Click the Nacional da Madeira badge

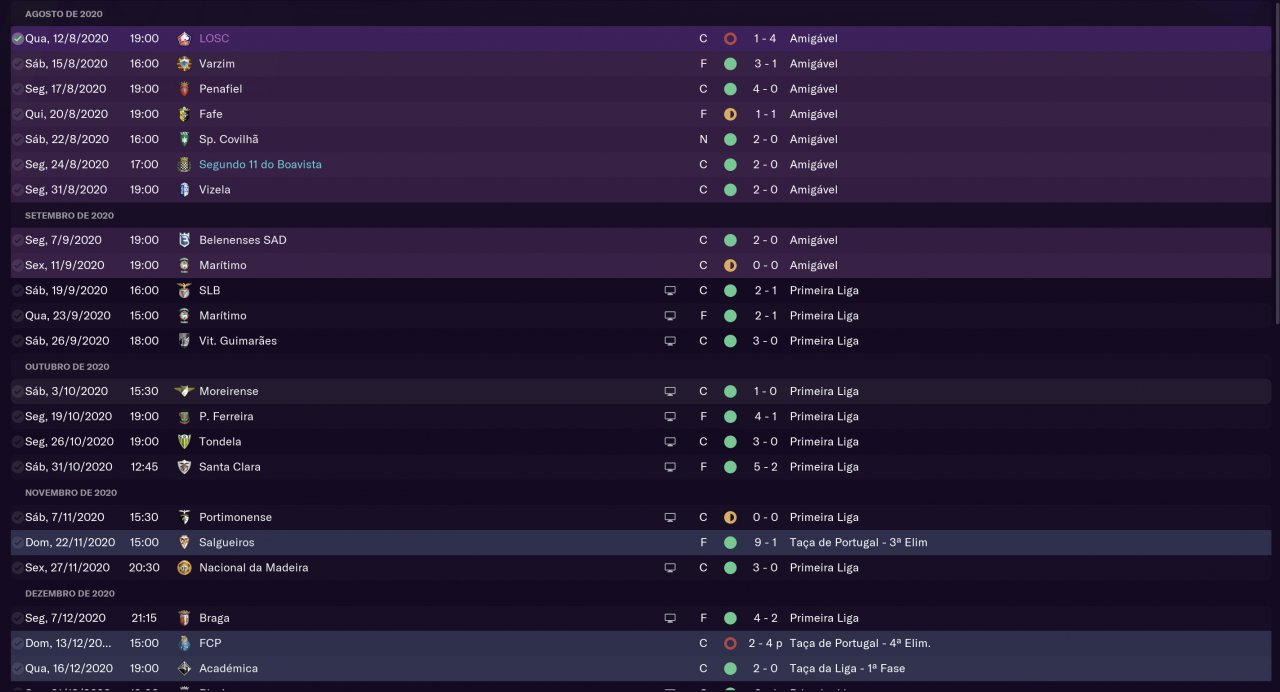pyautogui.click(x=184, y=568)
